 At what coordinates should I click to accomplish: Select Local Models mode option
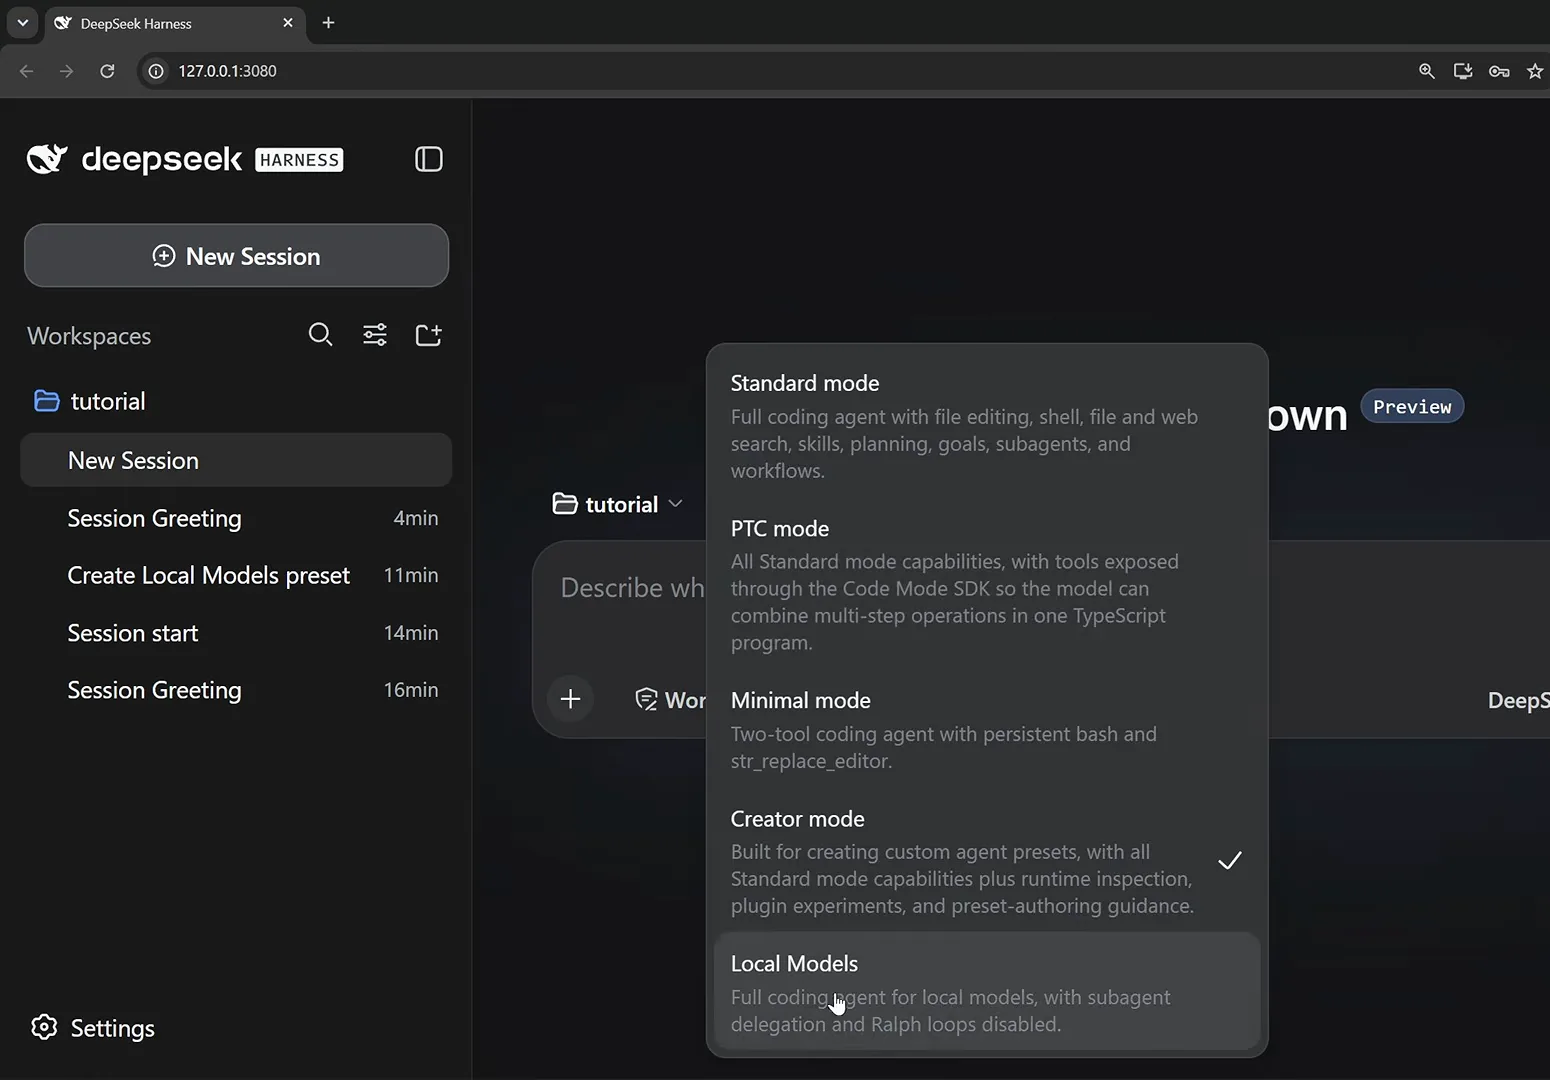987,992
